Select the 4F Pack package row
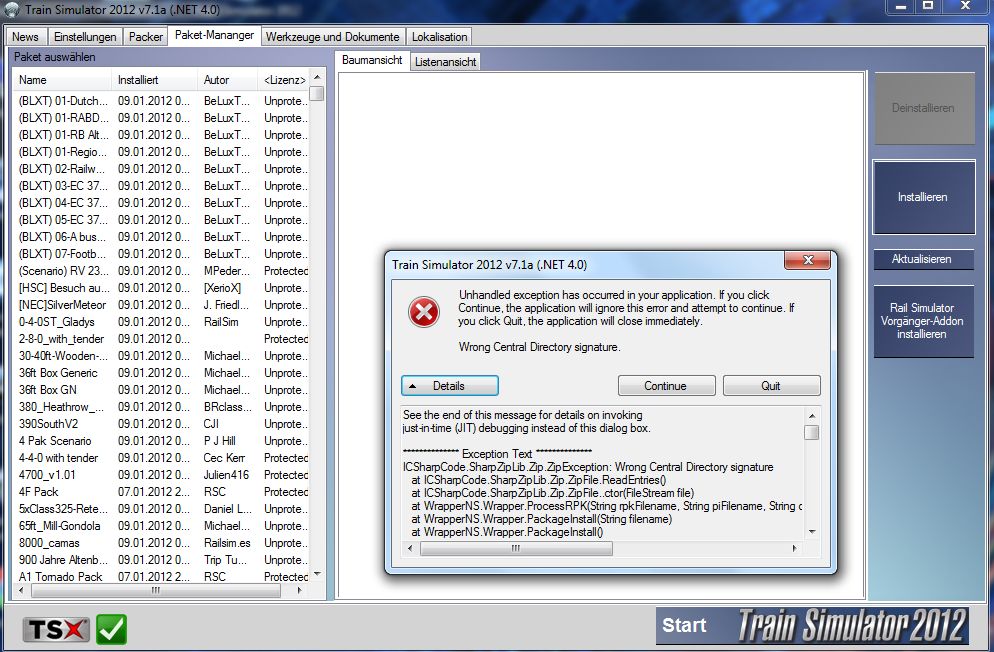This screenshot has width=994, height=652. [161, 492]
